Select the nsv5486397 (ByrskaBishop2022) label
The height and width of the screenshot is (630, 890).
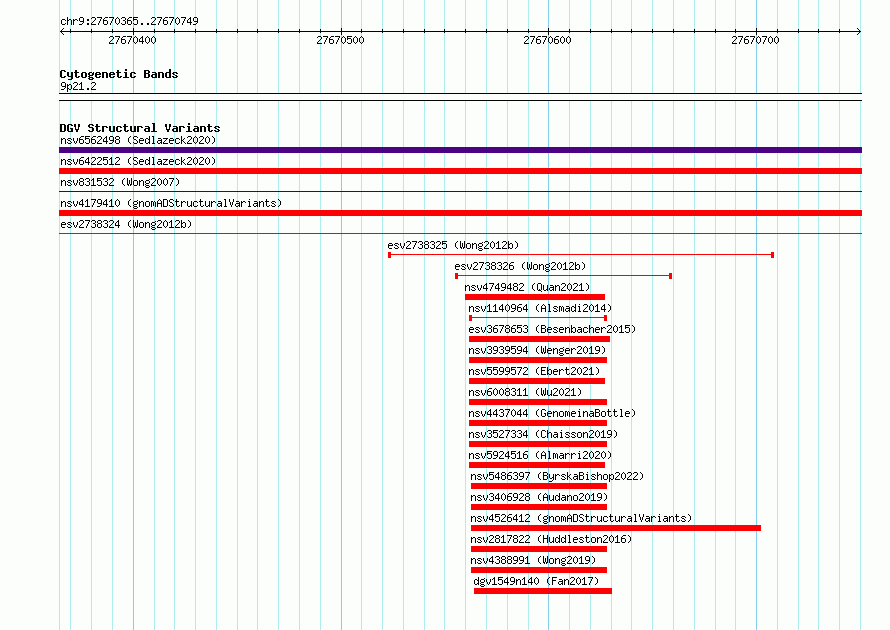click(557, 476)
